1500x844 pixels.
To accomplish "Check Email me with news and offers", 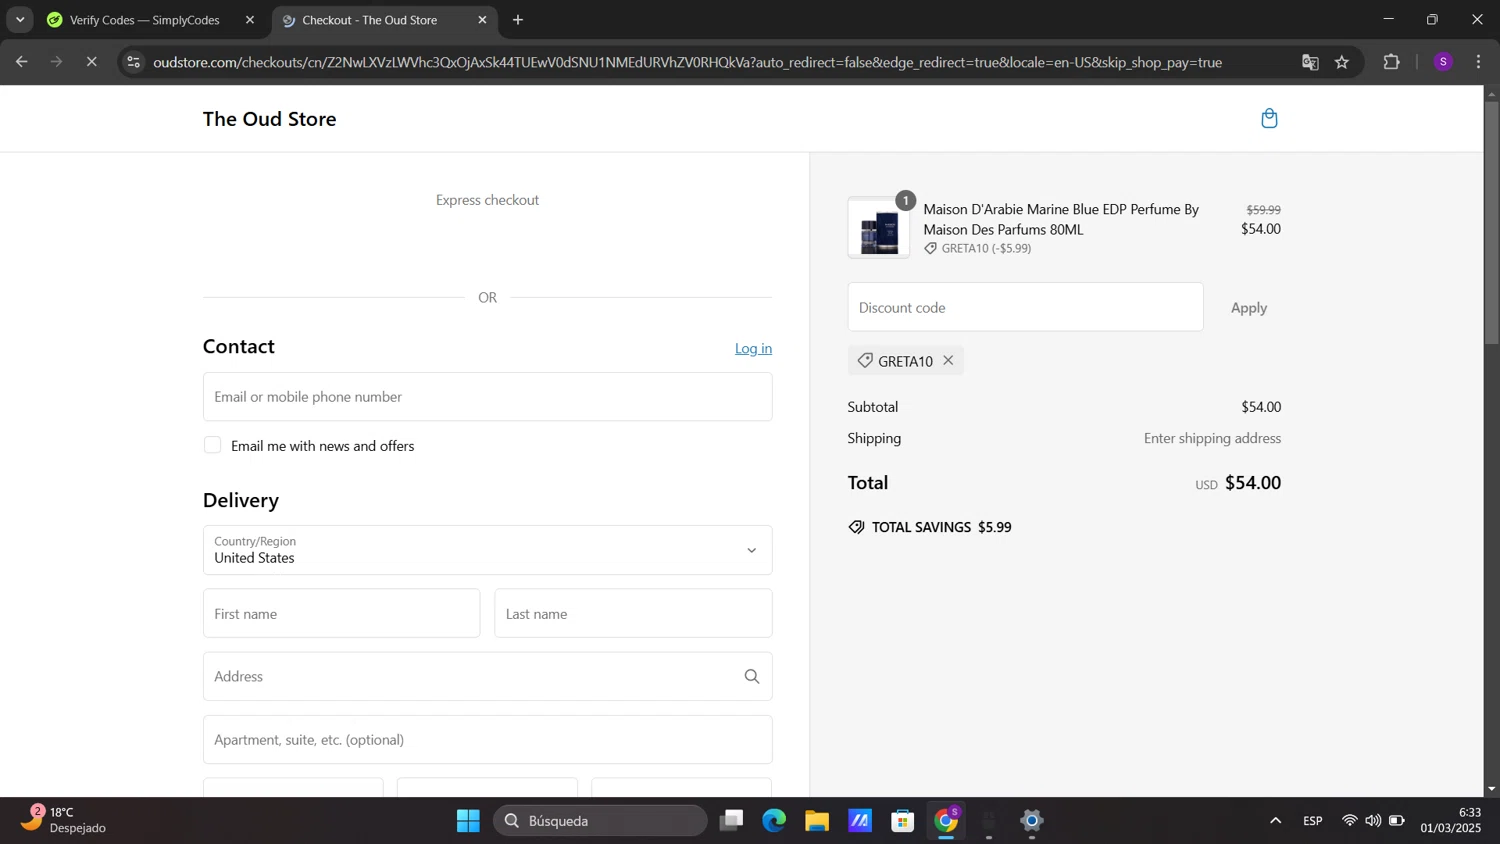I will click(x=212, y=445).
